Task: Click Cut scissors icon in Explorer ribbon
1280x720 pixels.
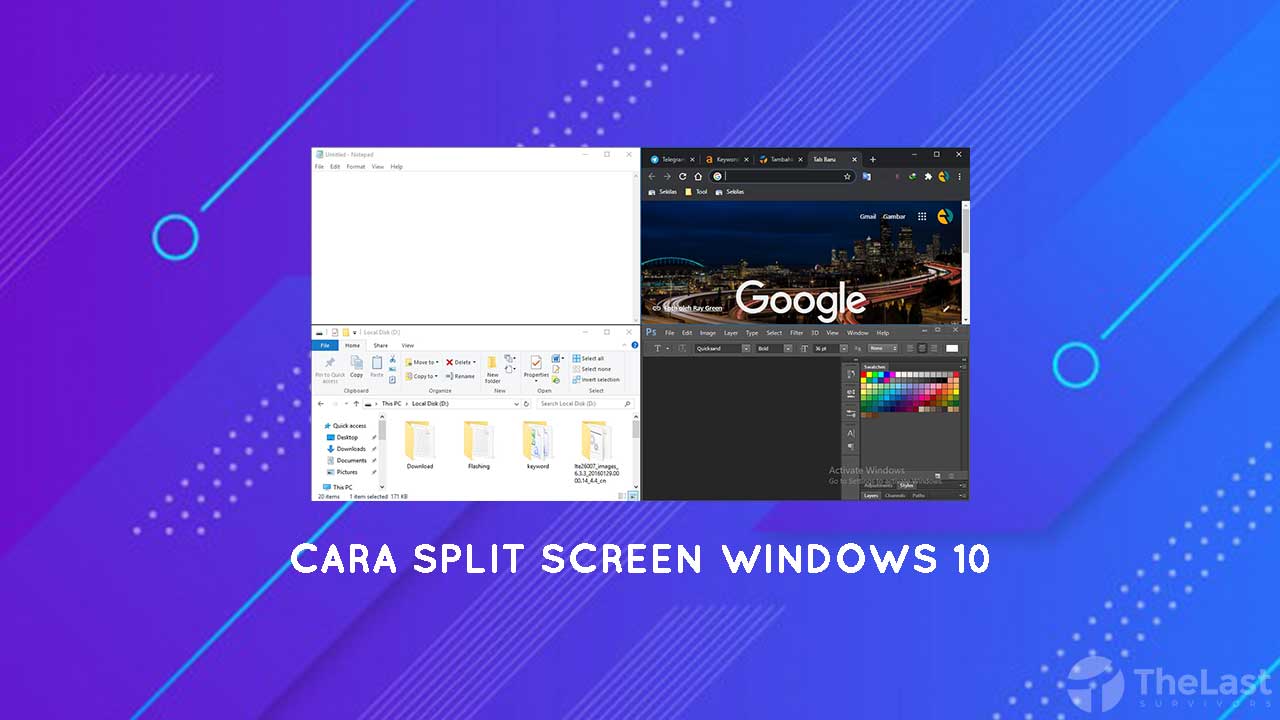Action: coord(393,358)
